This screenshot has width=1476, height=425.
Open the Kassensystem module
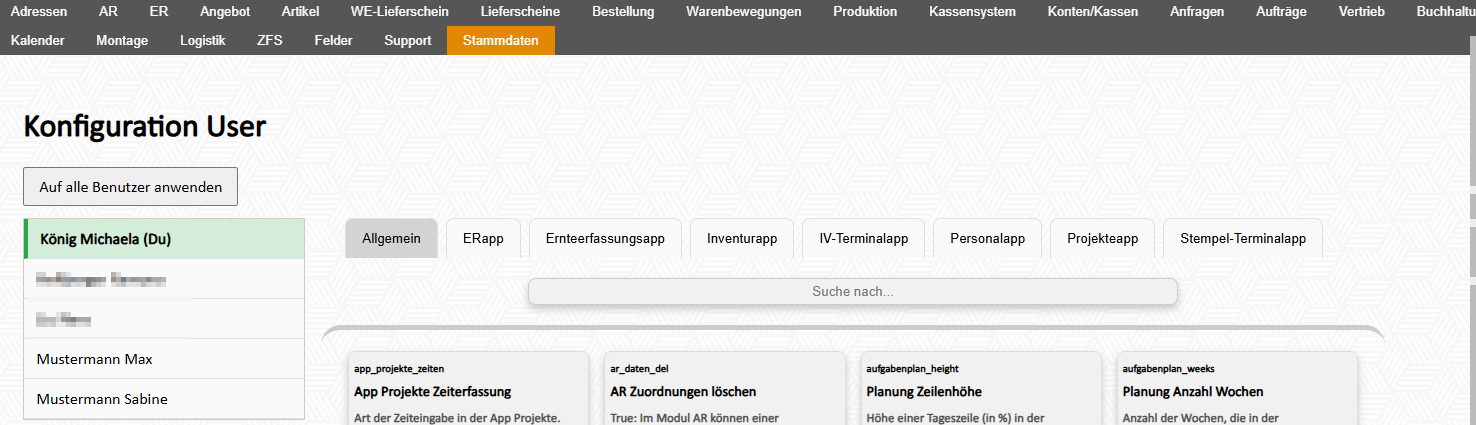[x=972, y=12]
